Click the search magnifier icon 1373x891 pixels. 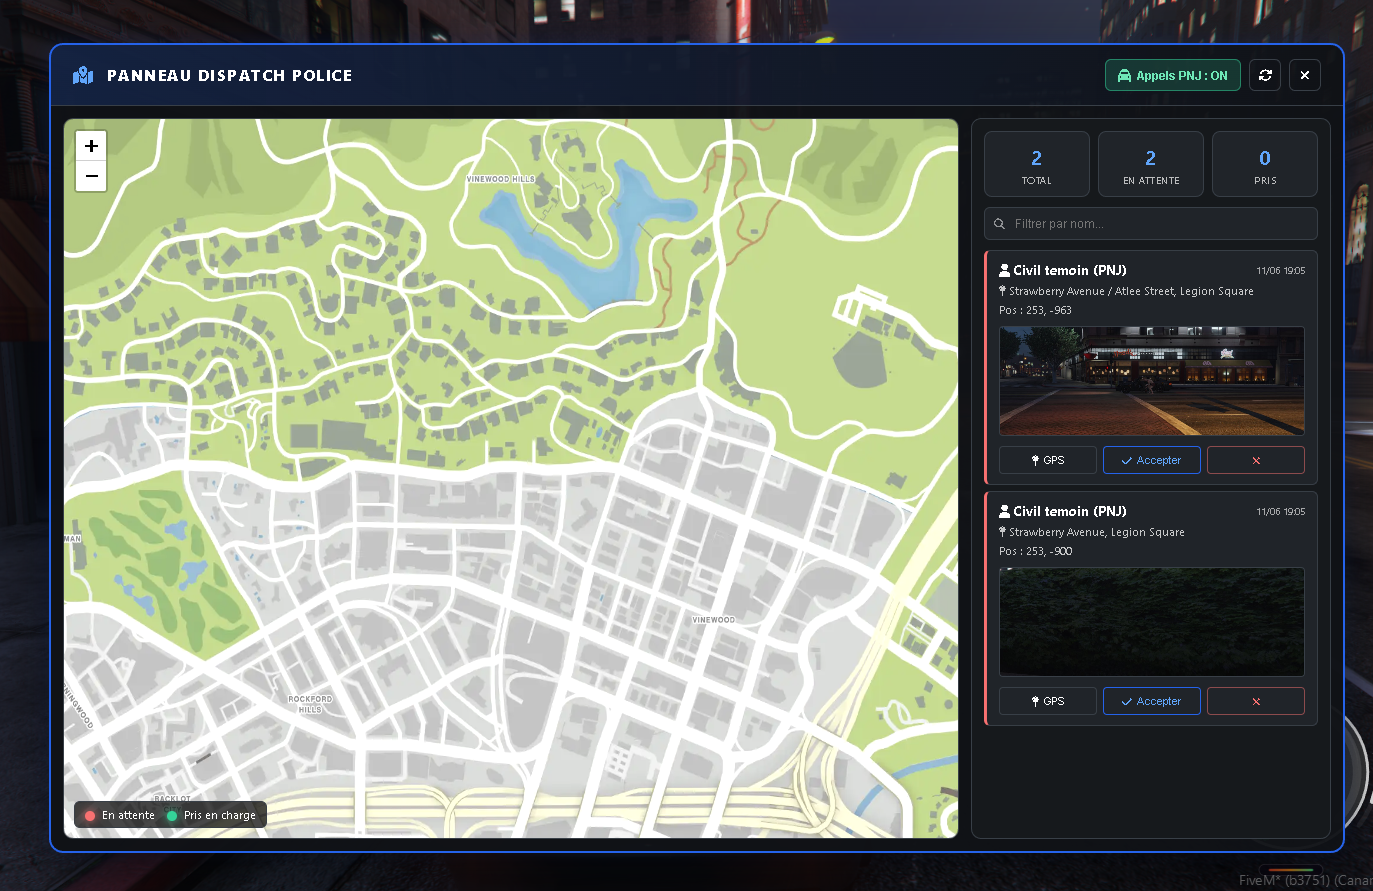[x=999, y=224]
